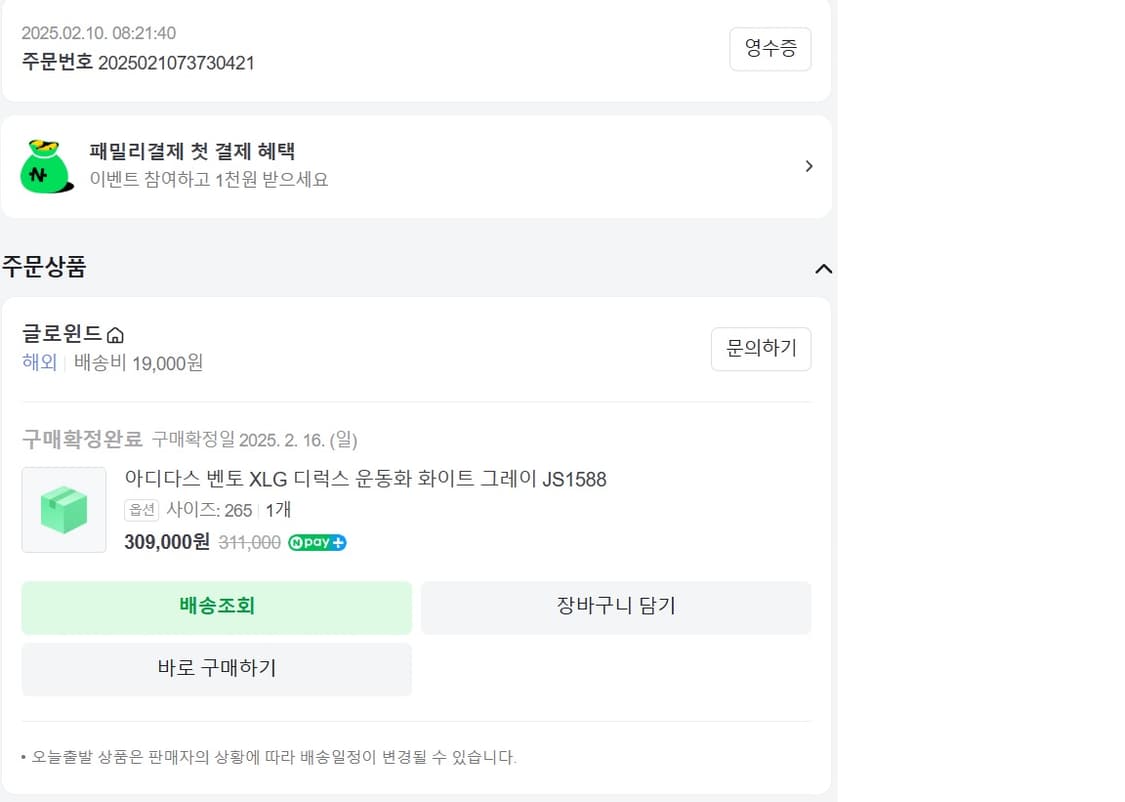1125x802 pixels.
Task: Click the 오늘출발 상품 delivery notice text
Action: click(x=273, y=757)
